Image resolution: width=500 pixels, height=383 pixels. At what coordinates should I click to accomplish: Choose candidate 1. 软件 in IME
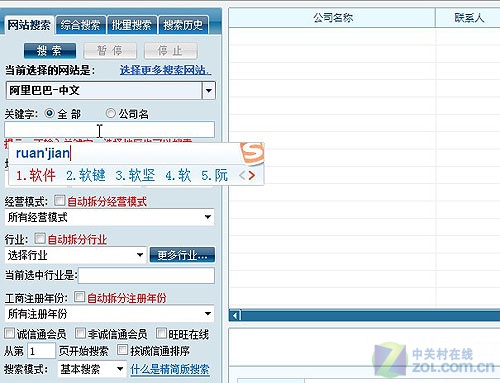pyautogui.click(x=36, y=175)
